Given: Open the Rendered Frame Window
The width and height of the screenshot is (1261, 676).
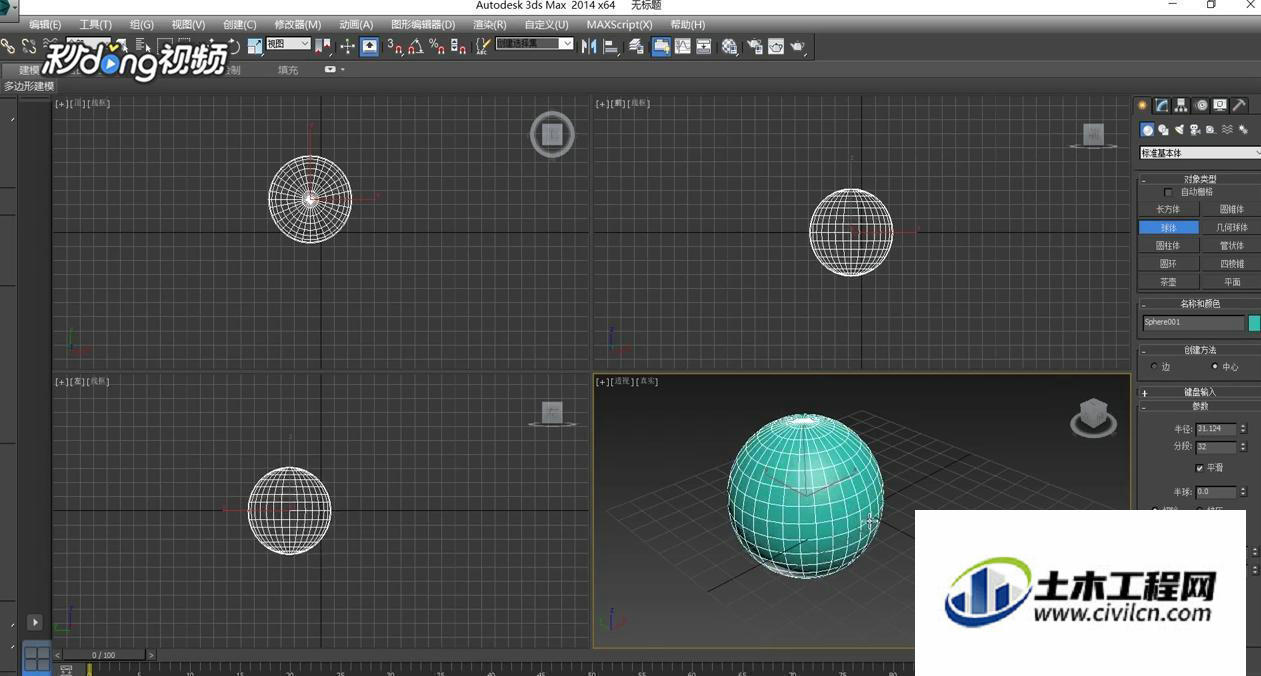Looking at the screenshot, I should [x=775, y=46].
